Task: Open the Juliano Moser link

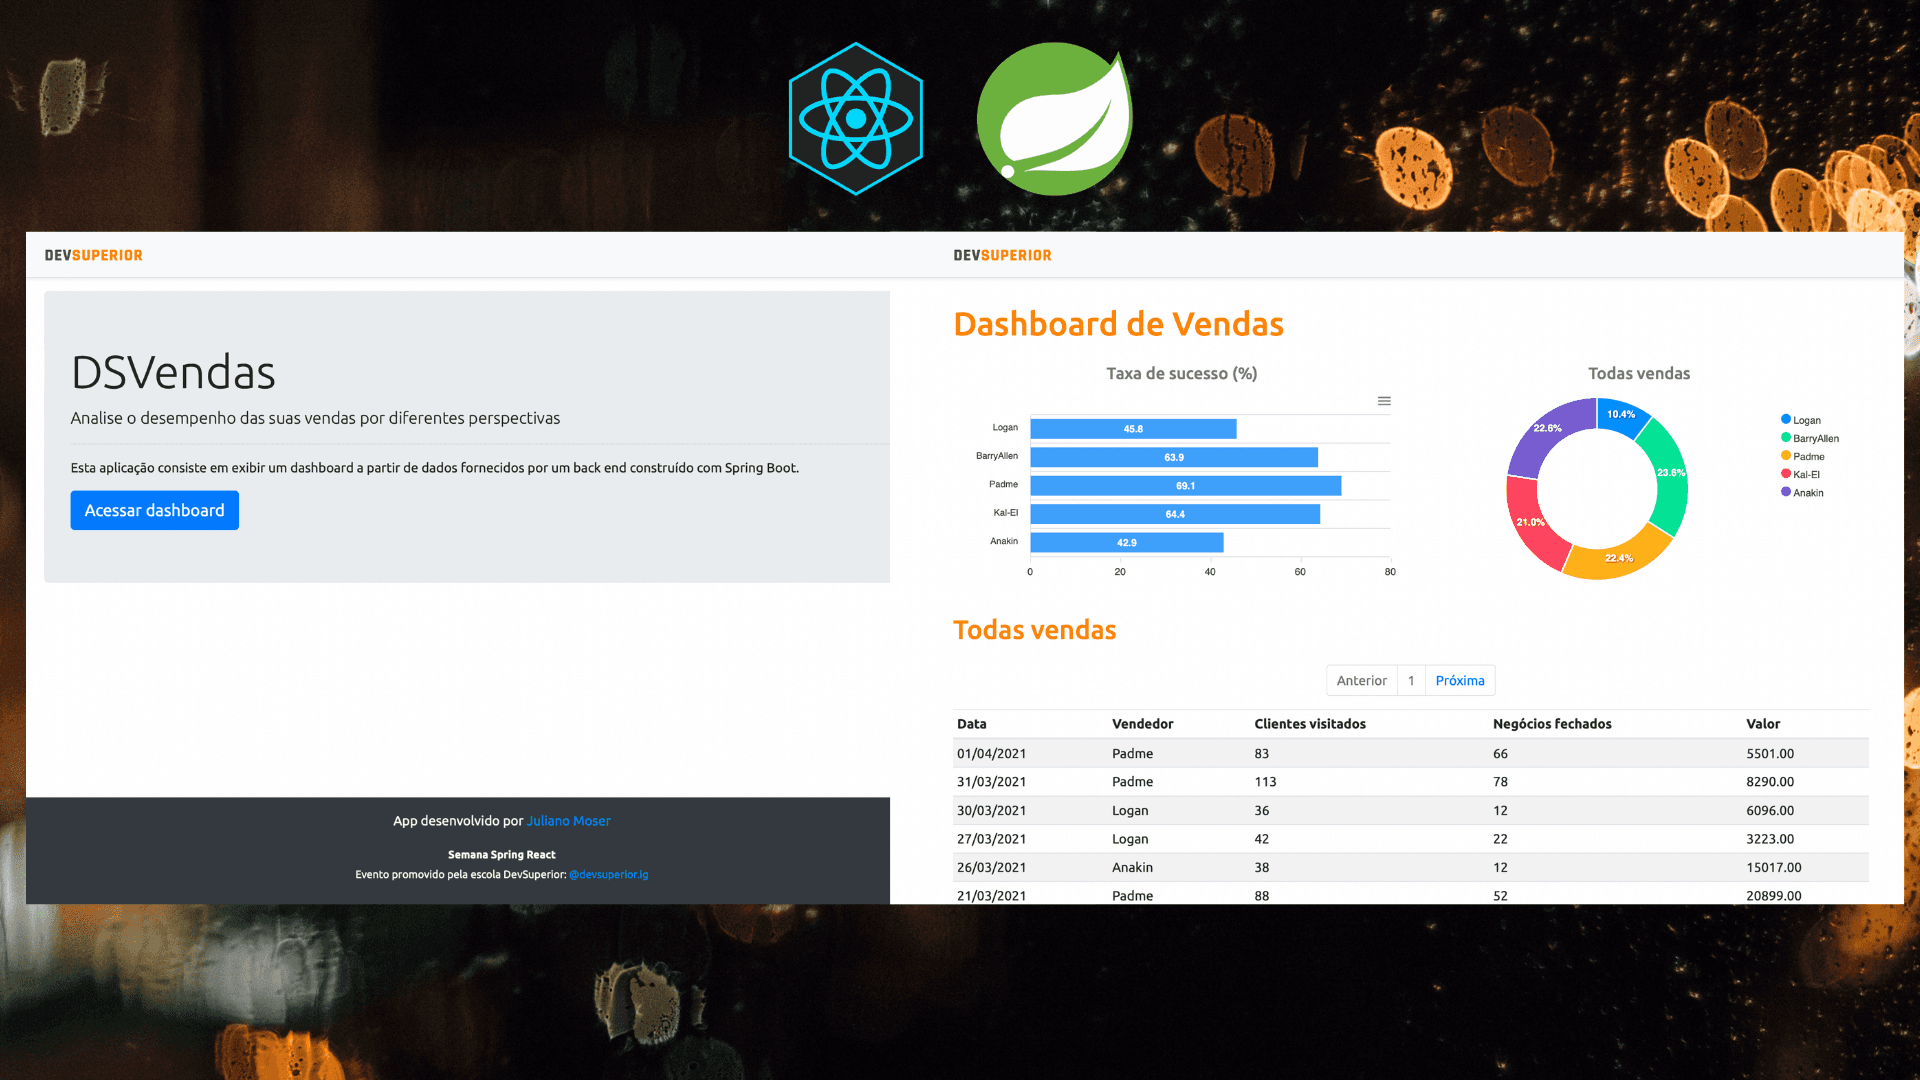Action: point(568,821)
